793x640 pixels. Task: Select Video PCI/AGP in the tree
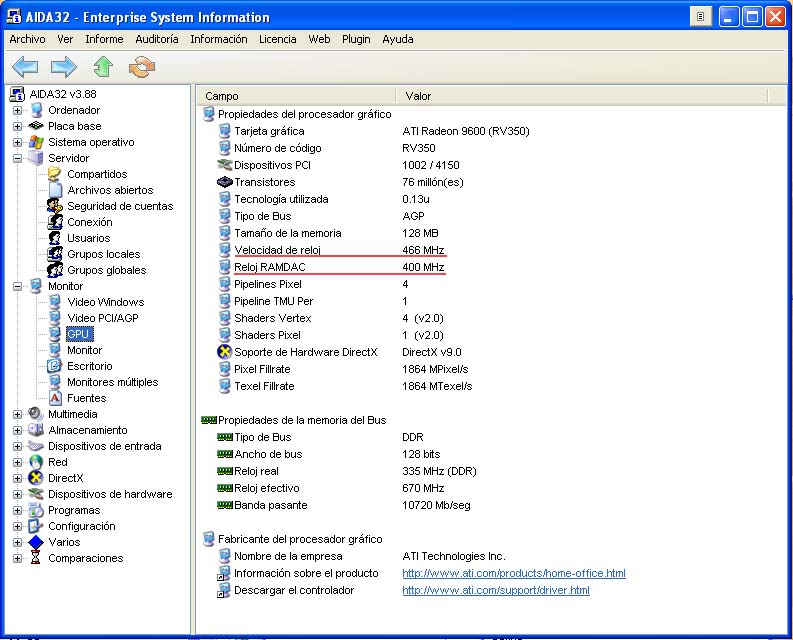(105, 318)
